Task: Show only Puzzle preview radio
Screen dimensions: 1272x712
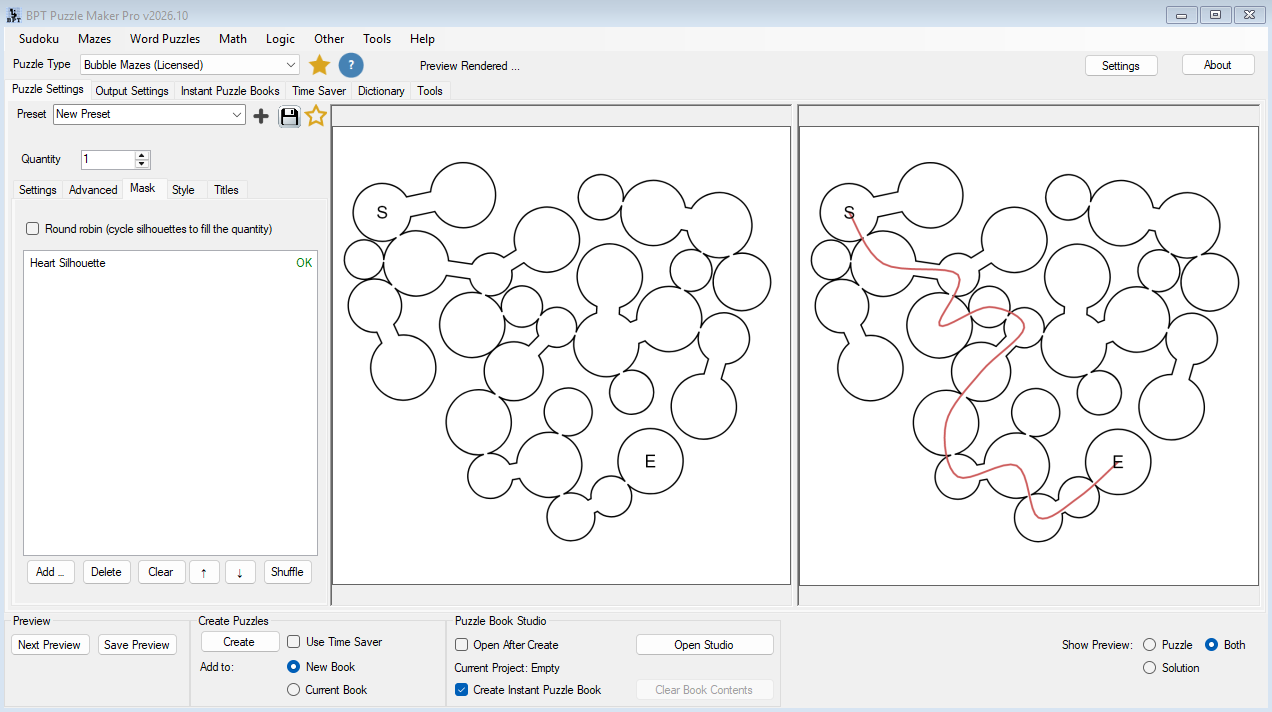Action: tap(1149, 645)
